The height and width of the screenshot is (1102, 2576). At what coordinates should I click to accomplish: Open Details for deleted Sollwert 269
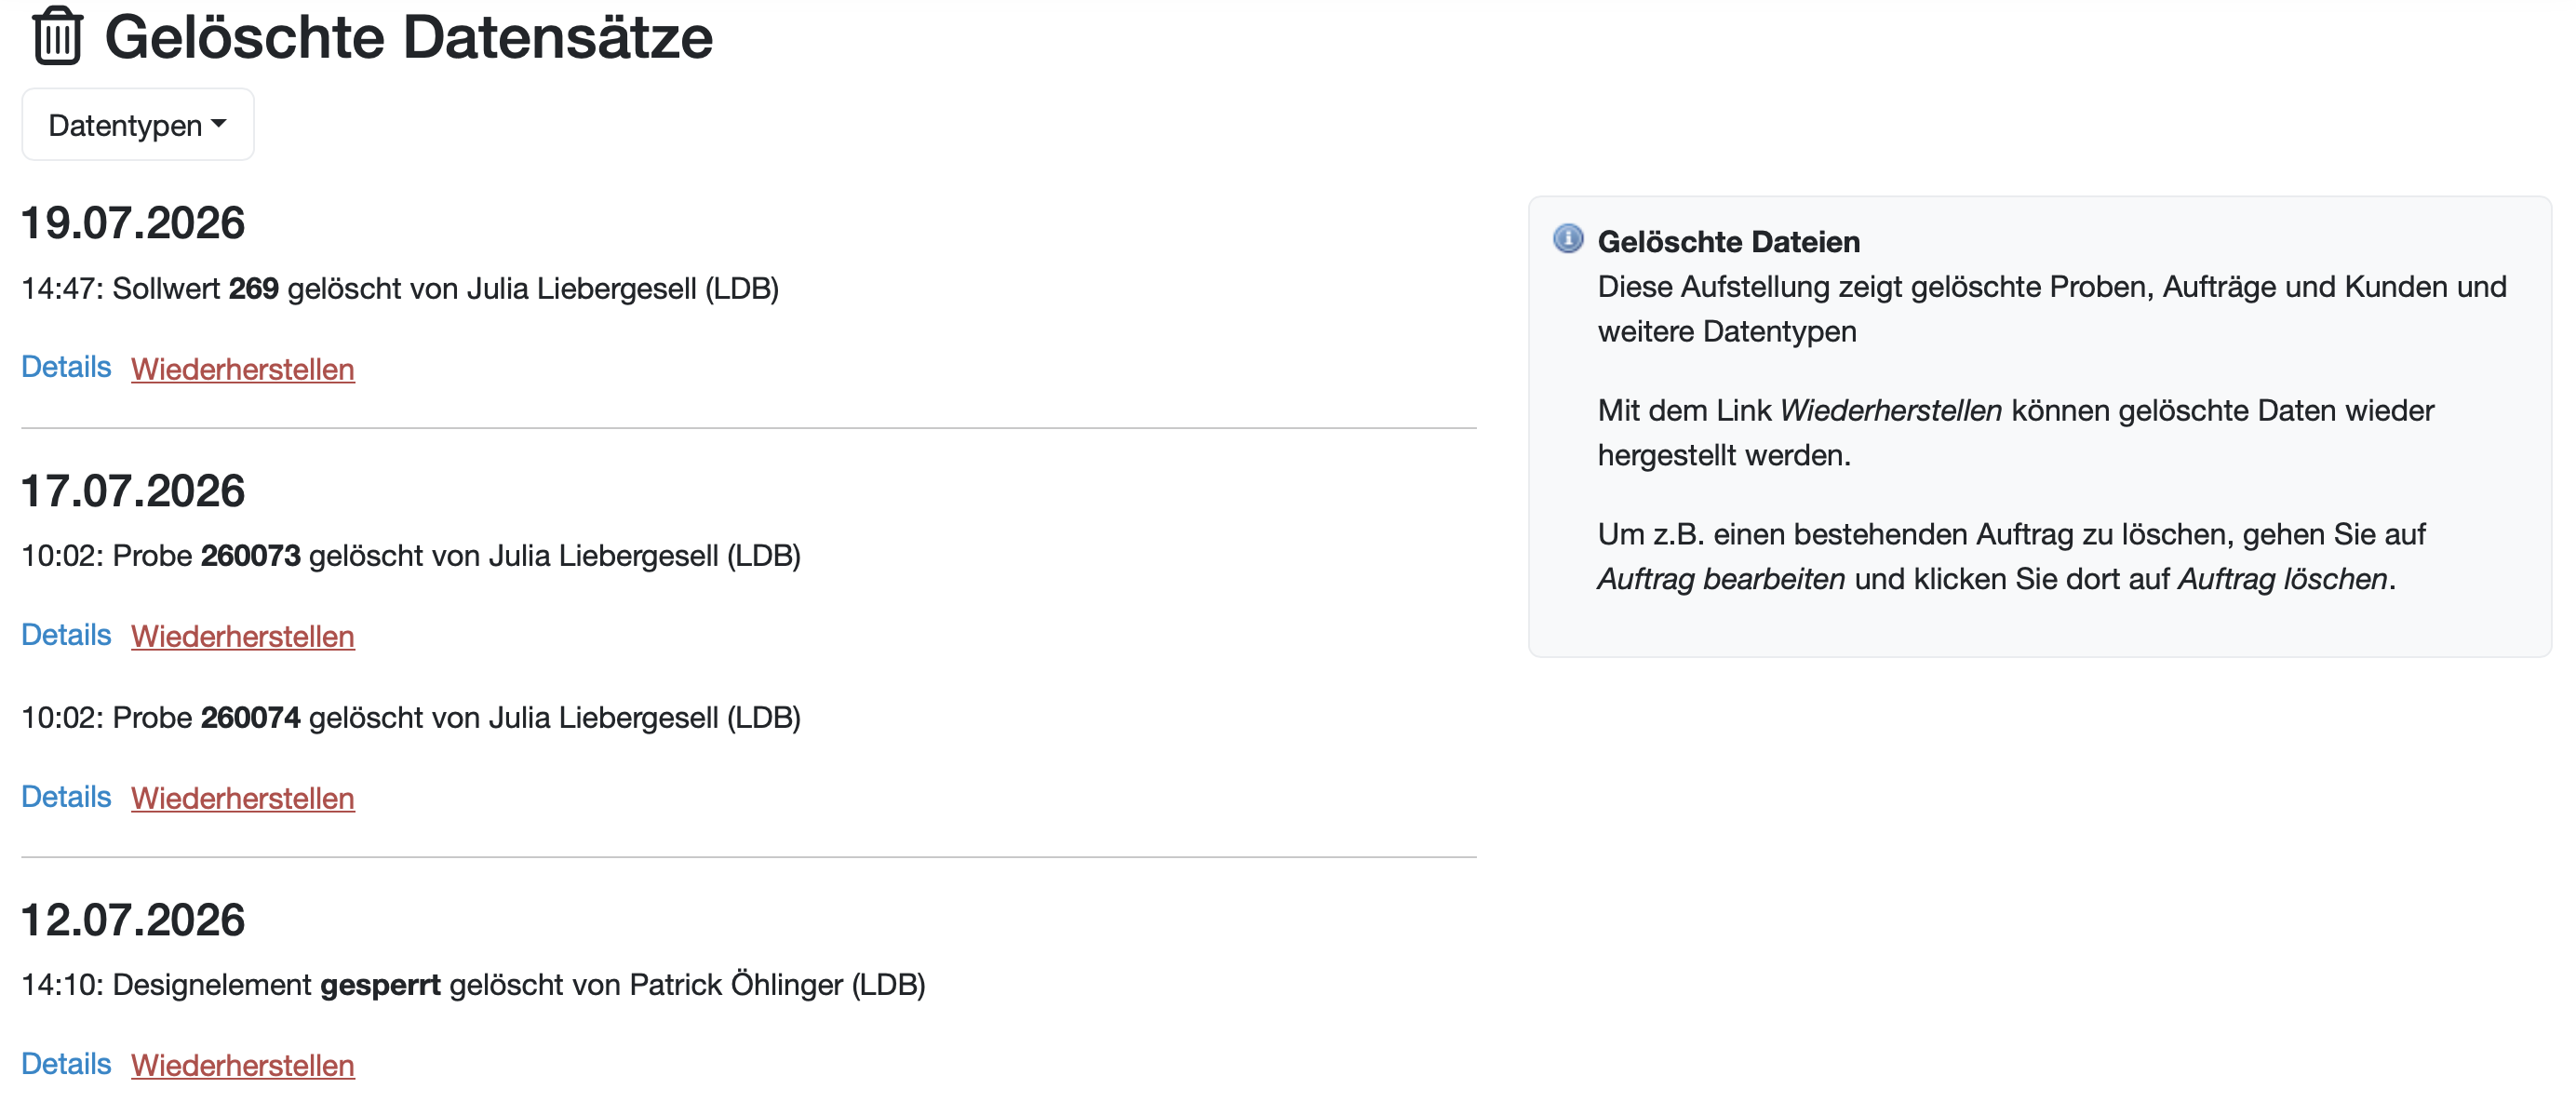(66, 367)
